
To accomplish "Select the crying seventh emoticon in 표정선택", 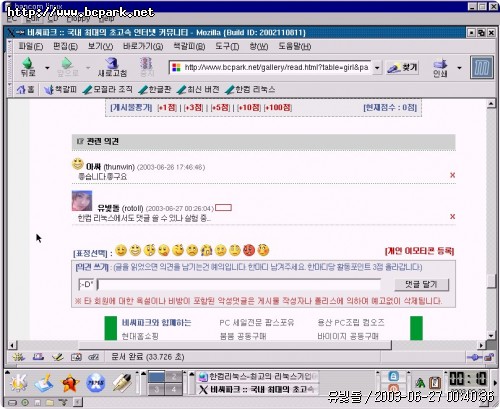I will (206, 250).
